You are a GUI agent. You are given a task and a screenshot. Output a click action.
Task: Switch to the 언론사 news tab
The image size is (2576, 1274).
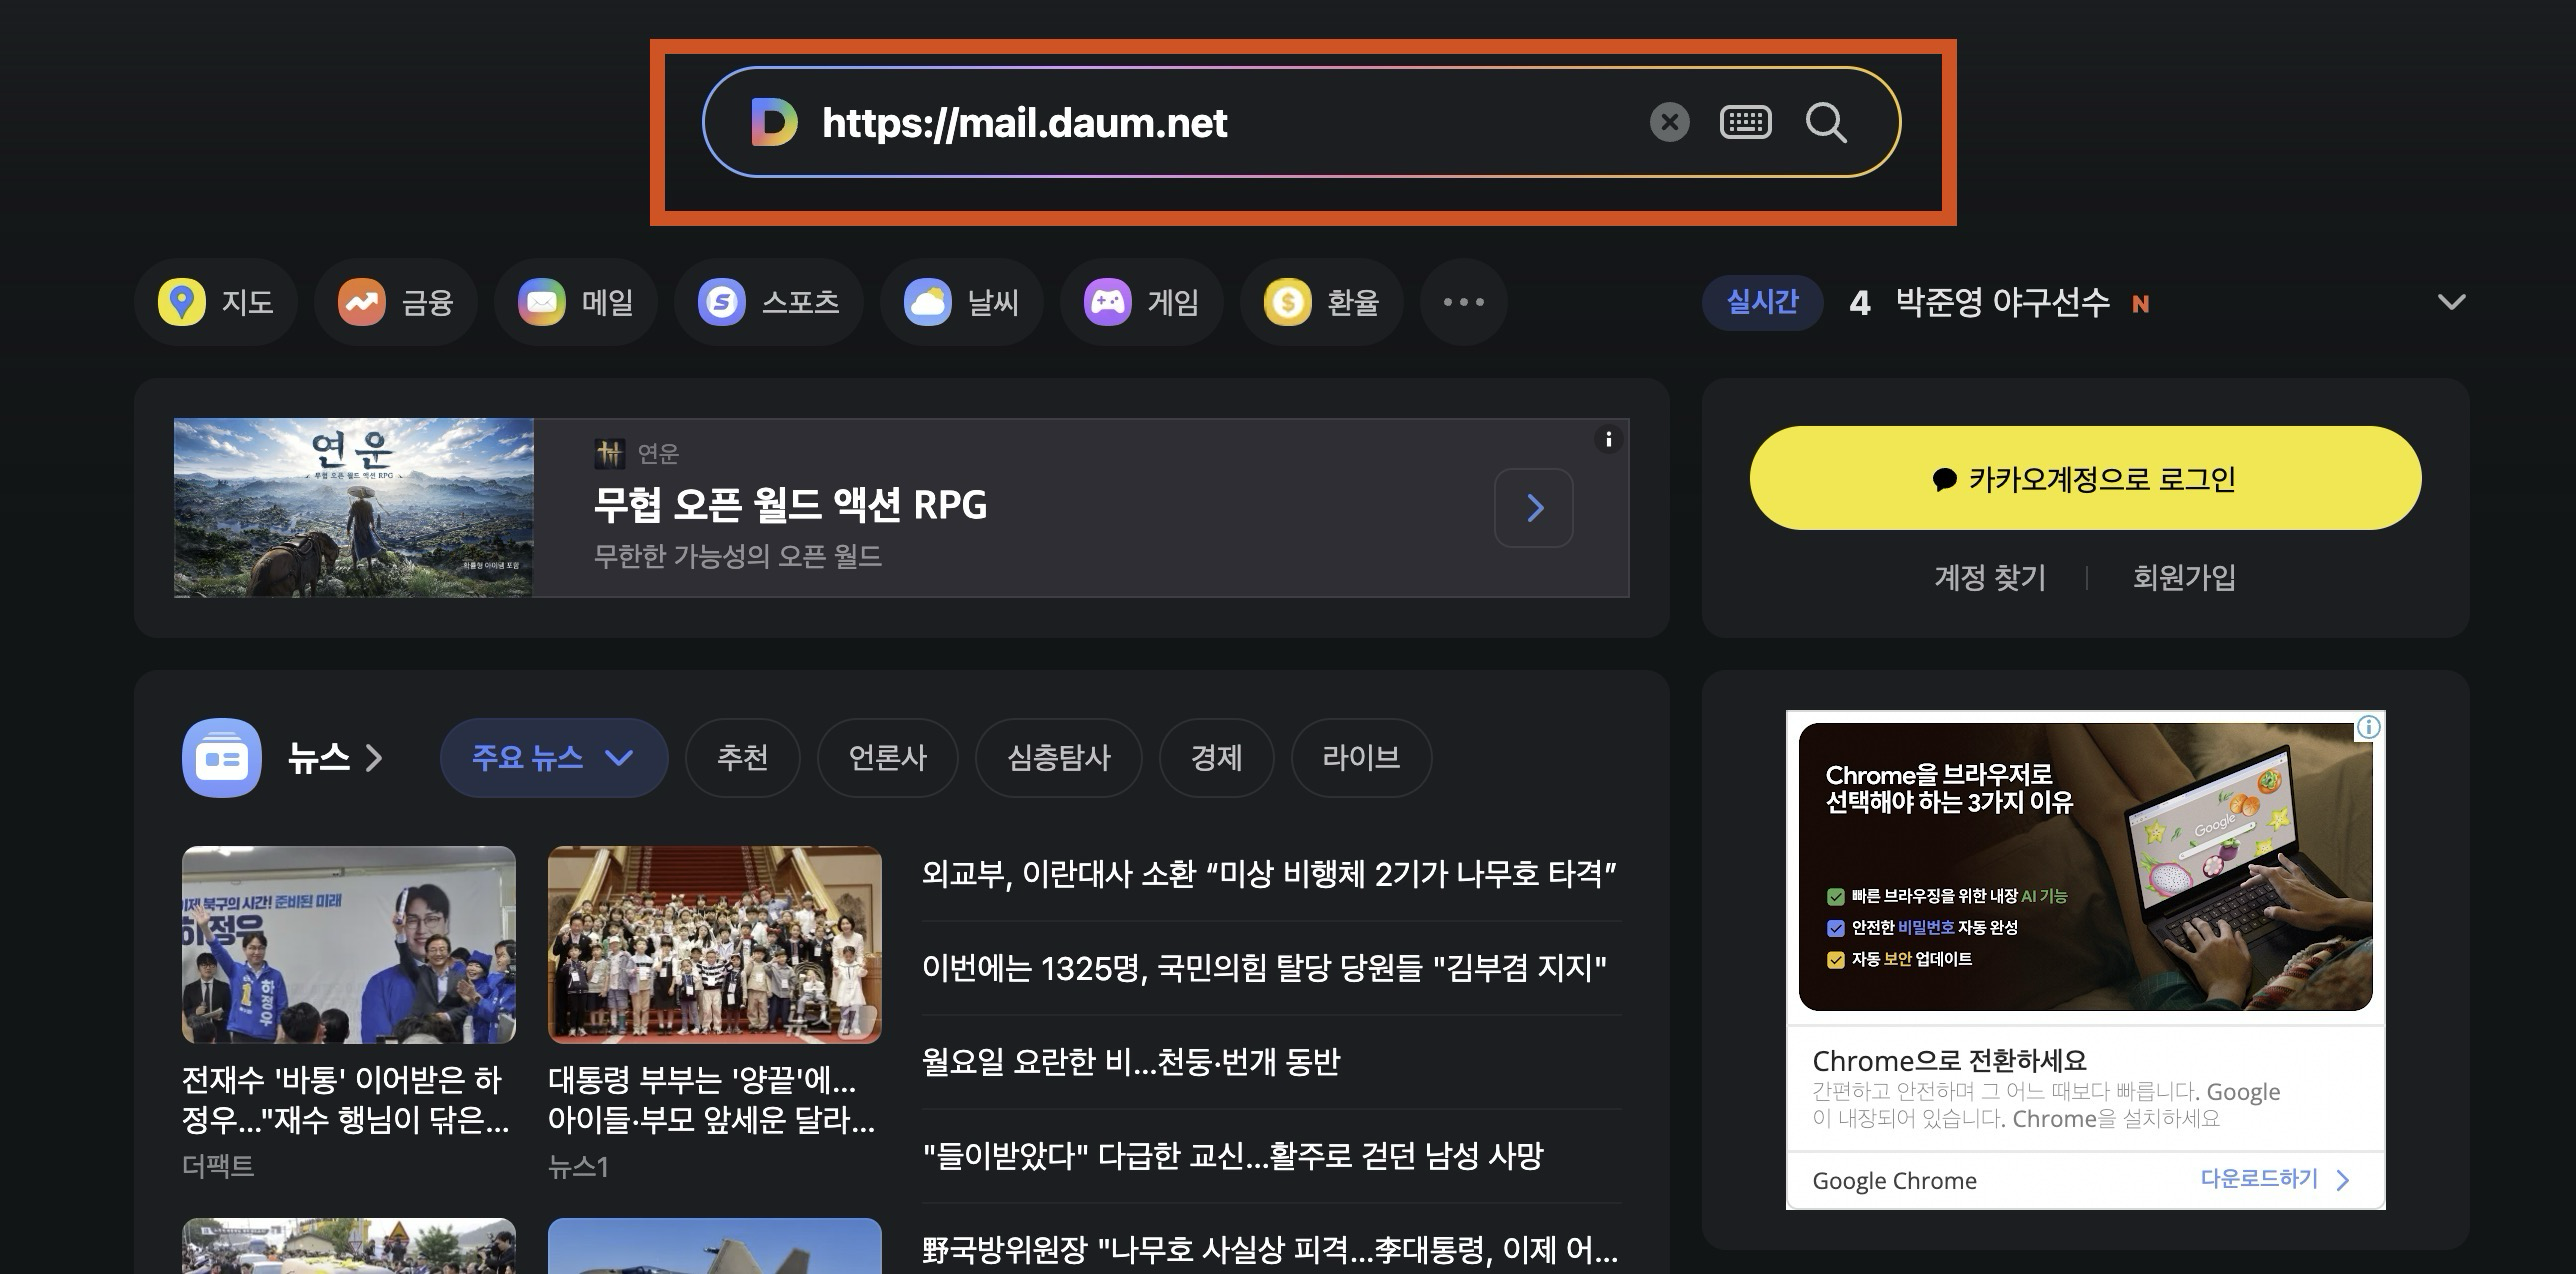(887, 758)
